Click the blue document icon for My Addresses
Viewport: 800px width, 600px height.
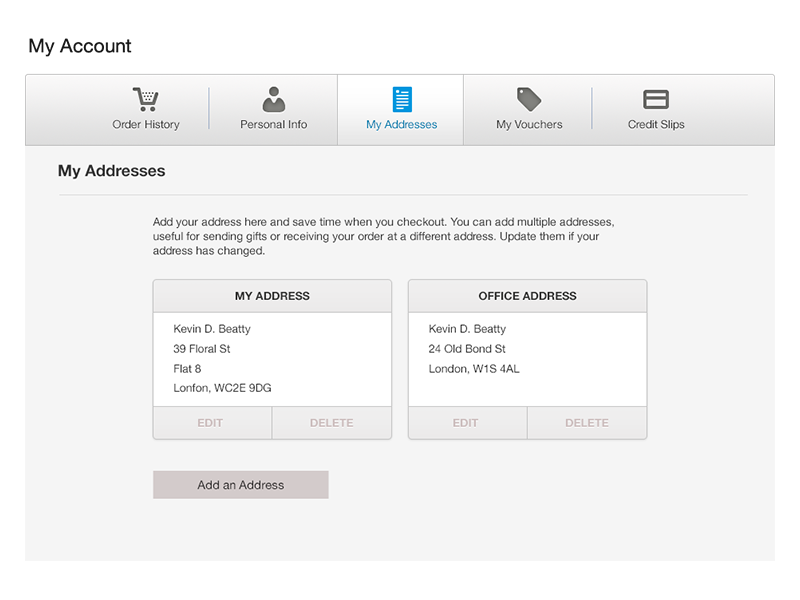(x=400, y=98)
